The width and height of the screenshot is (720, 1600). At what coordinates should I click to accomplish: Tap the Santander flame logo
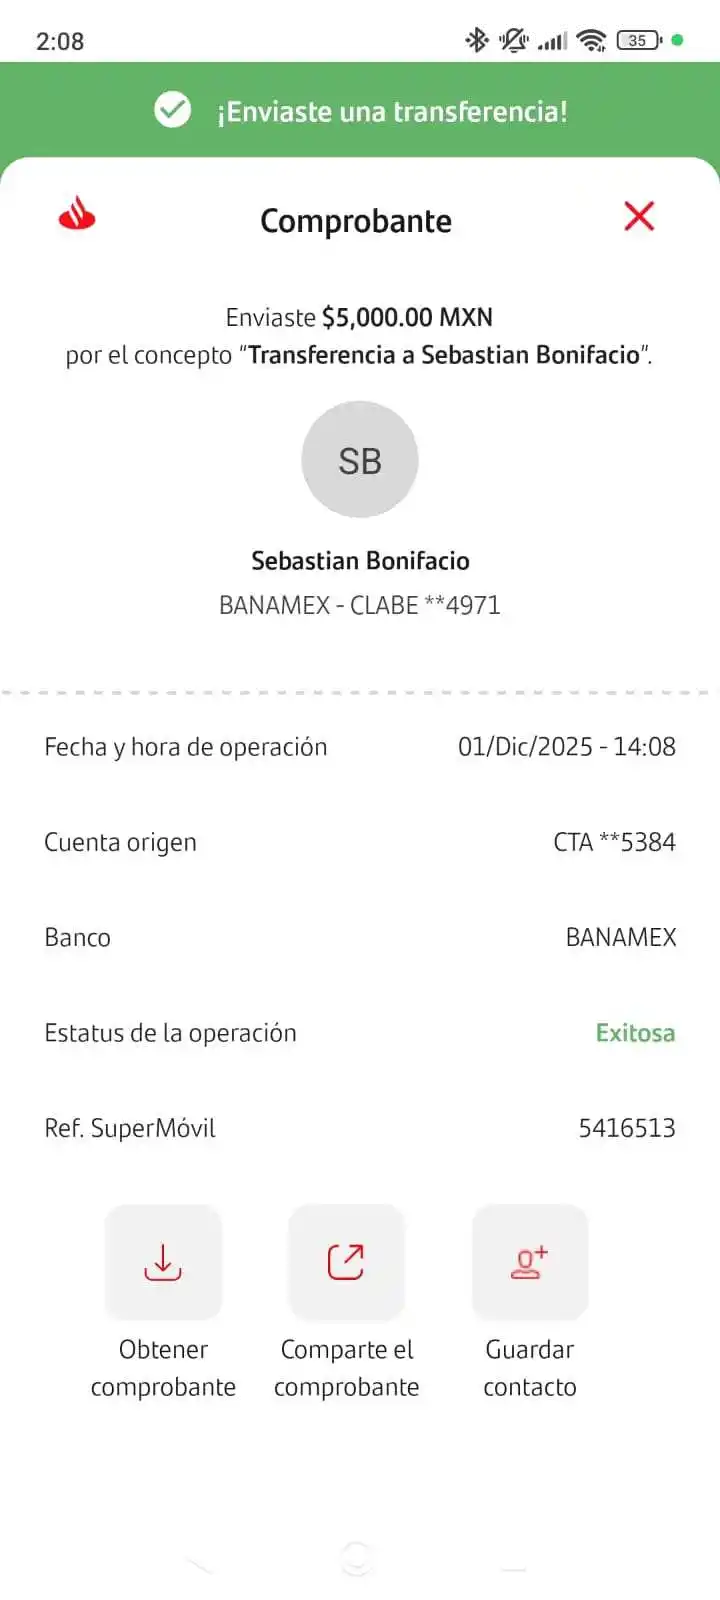[77, 214]
